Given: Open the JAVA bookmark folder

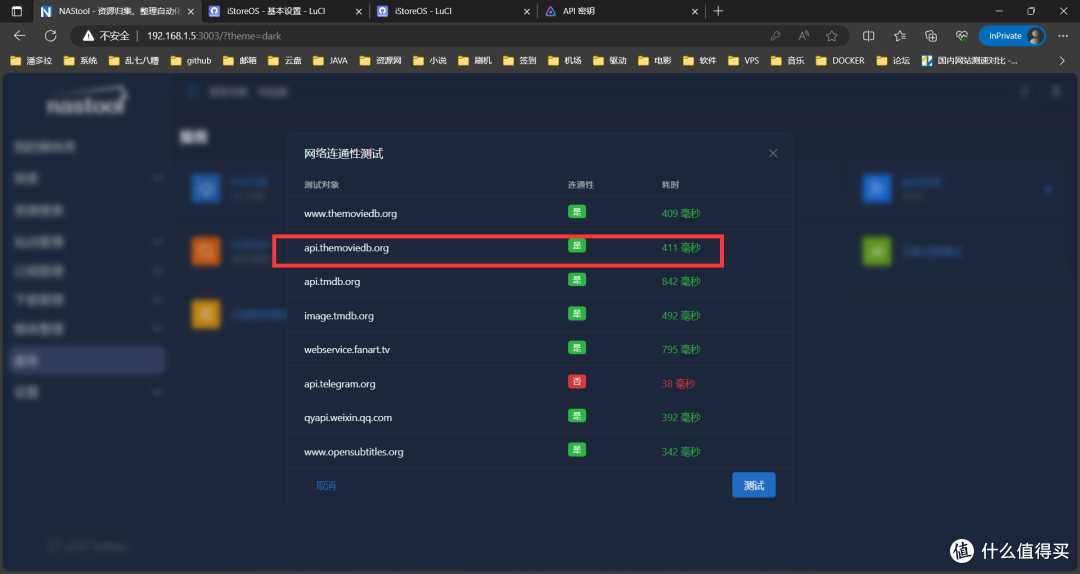Looking at the screenshot, I should point(330,61).
